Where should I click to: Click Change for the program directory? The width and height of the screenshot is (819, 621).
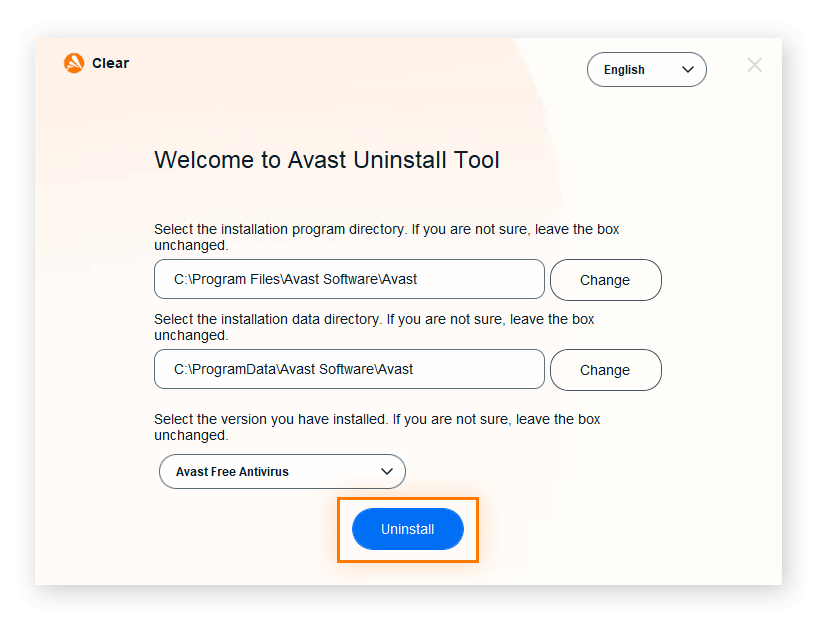(605, 280)
